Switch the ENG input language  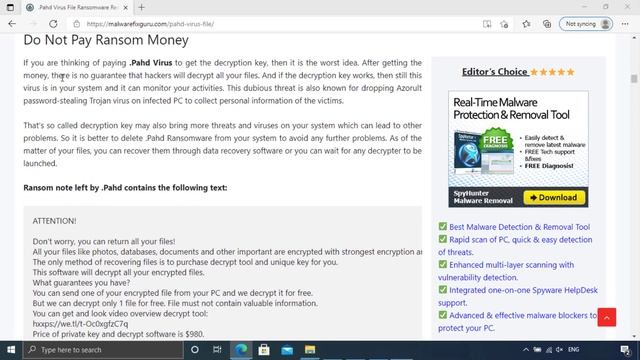(573, 349)
